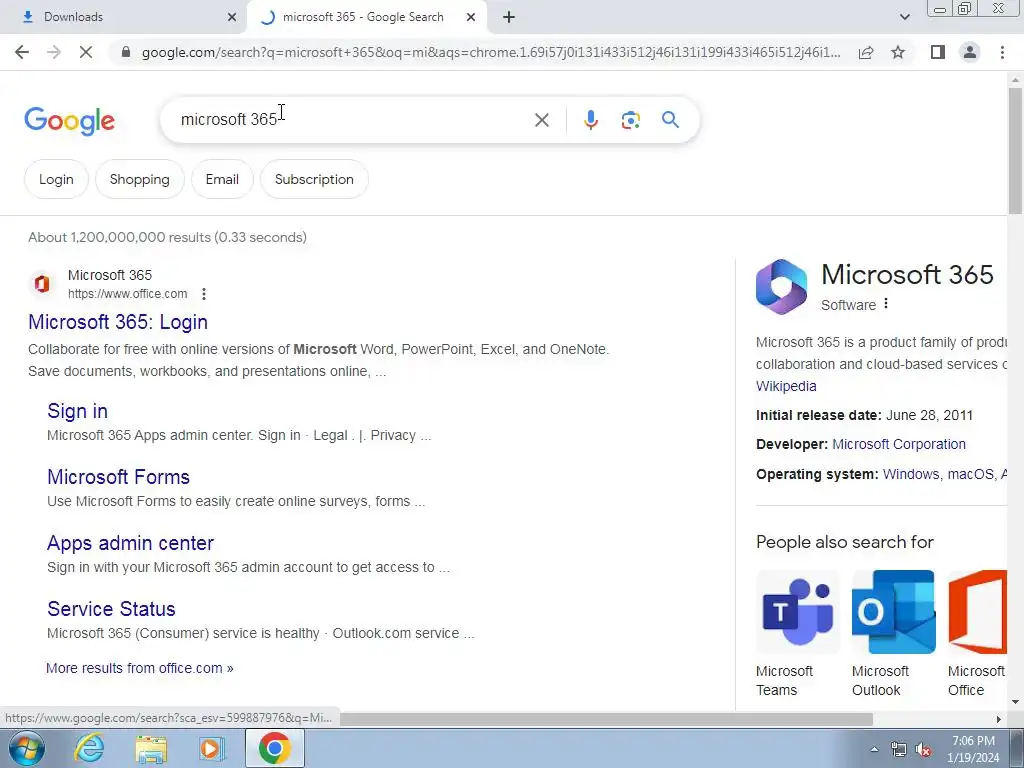Filter results by Login chip
1024x768 pixels.
pyautogui.click(x=56, y=179)
